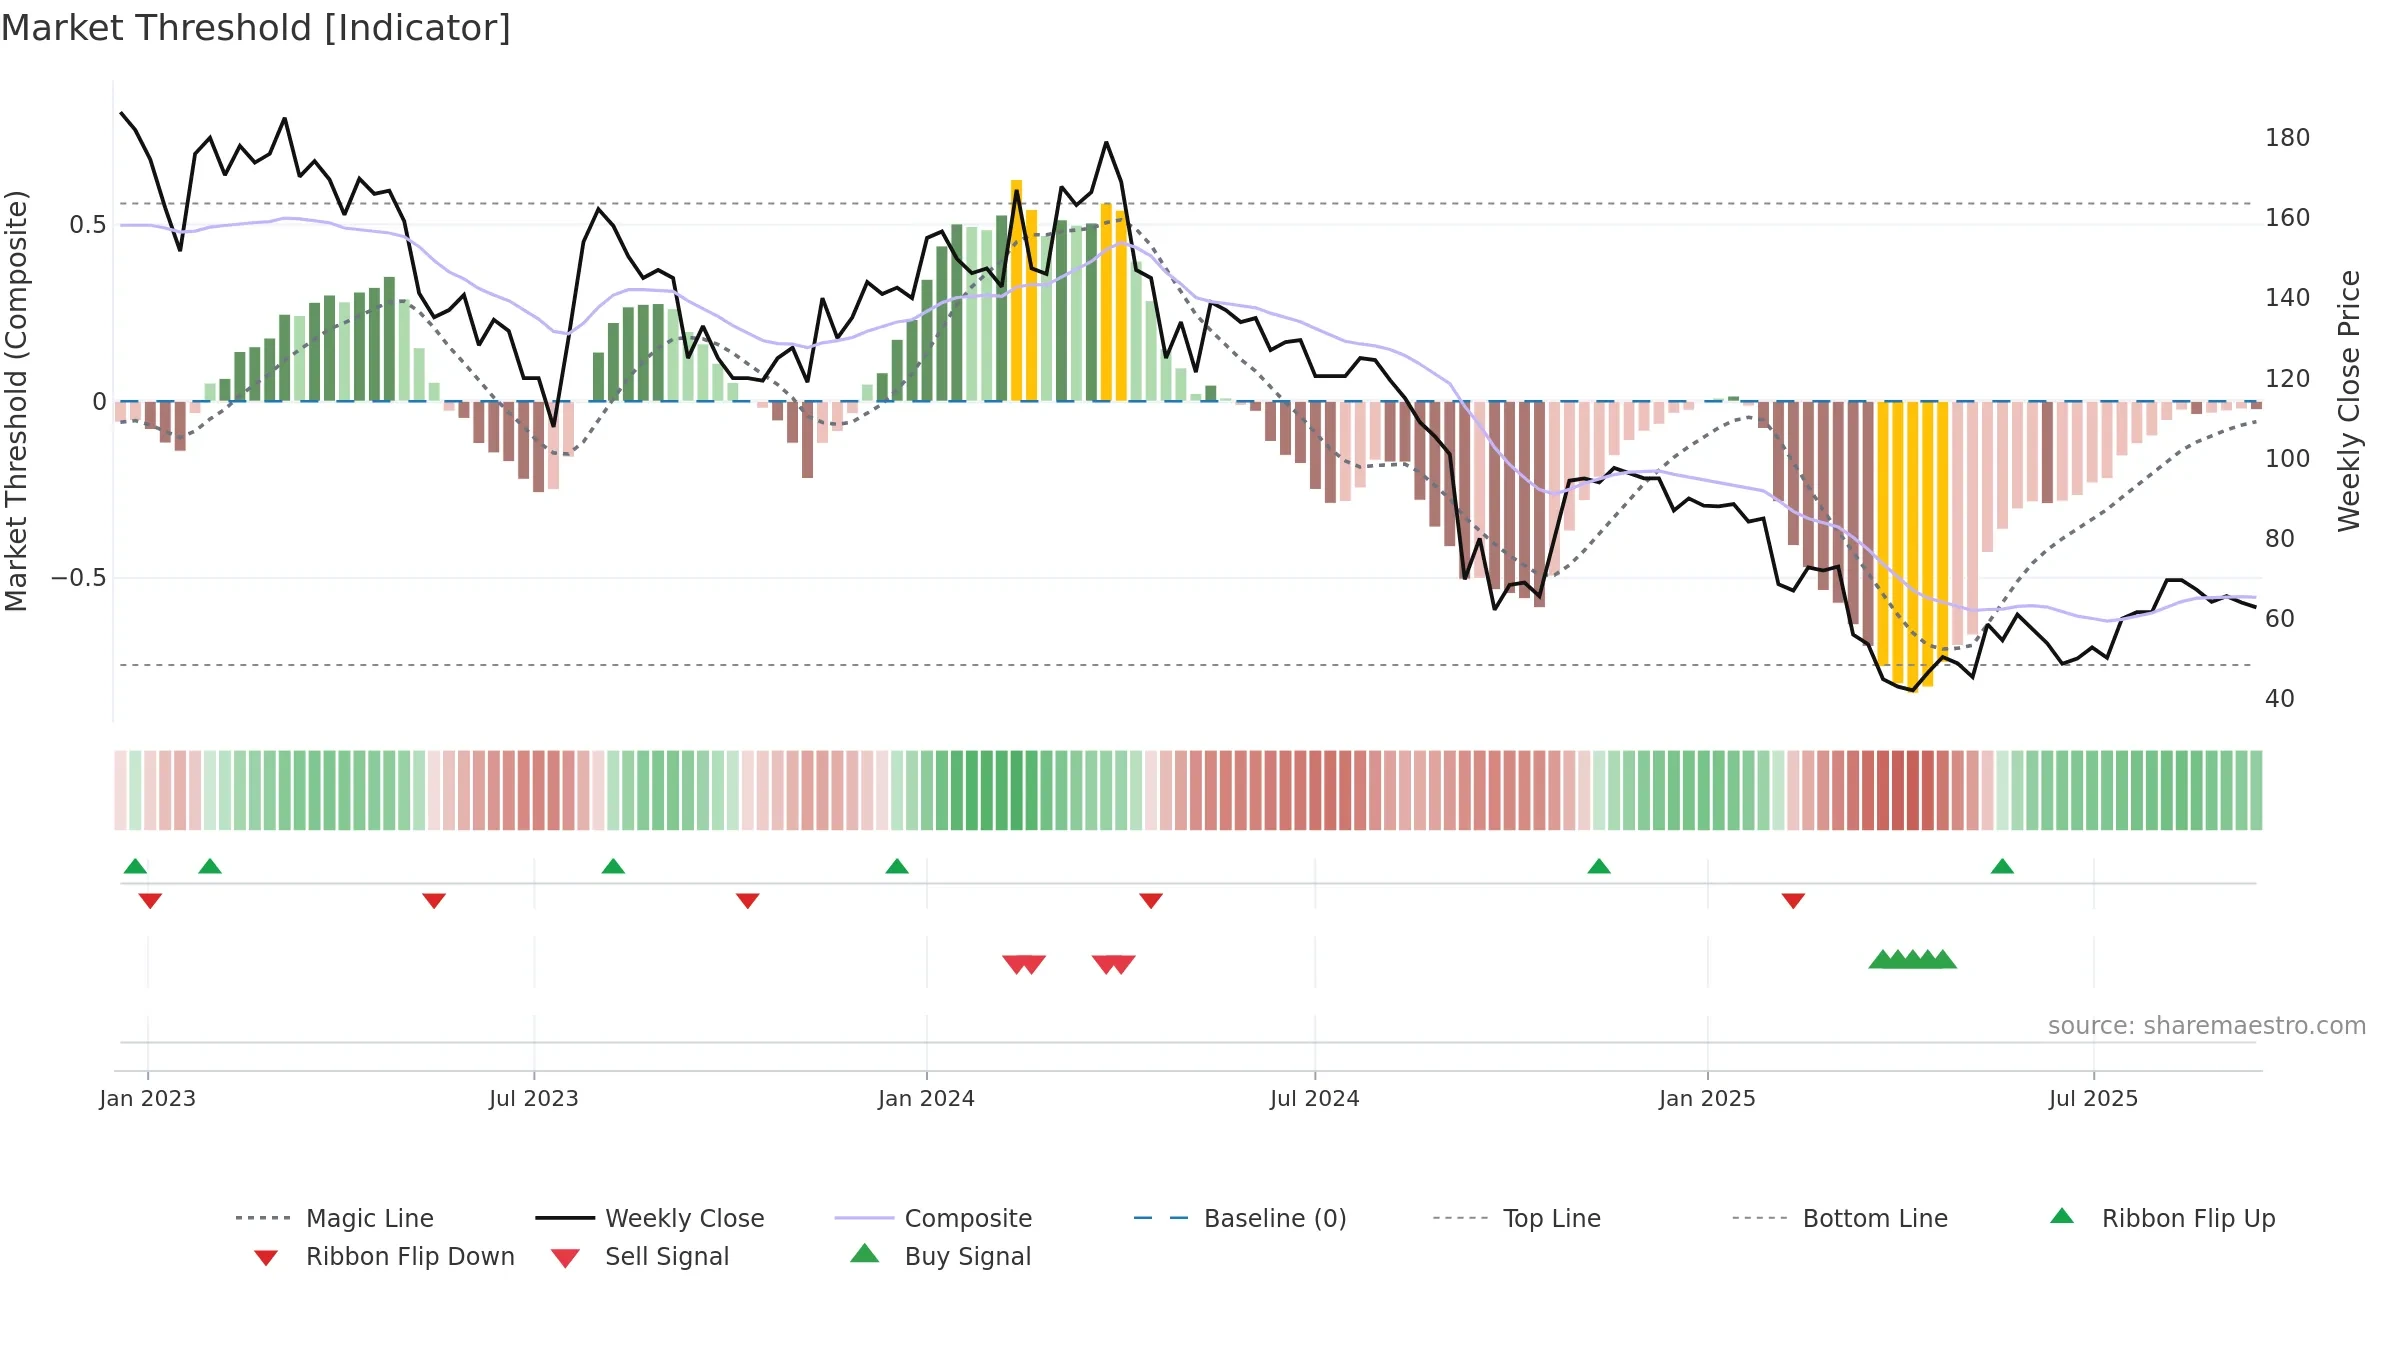Click the Buy Signal legend entry
Image resolution: width=2400 pixels, height=1350 pixels.
click(940, 1256)
